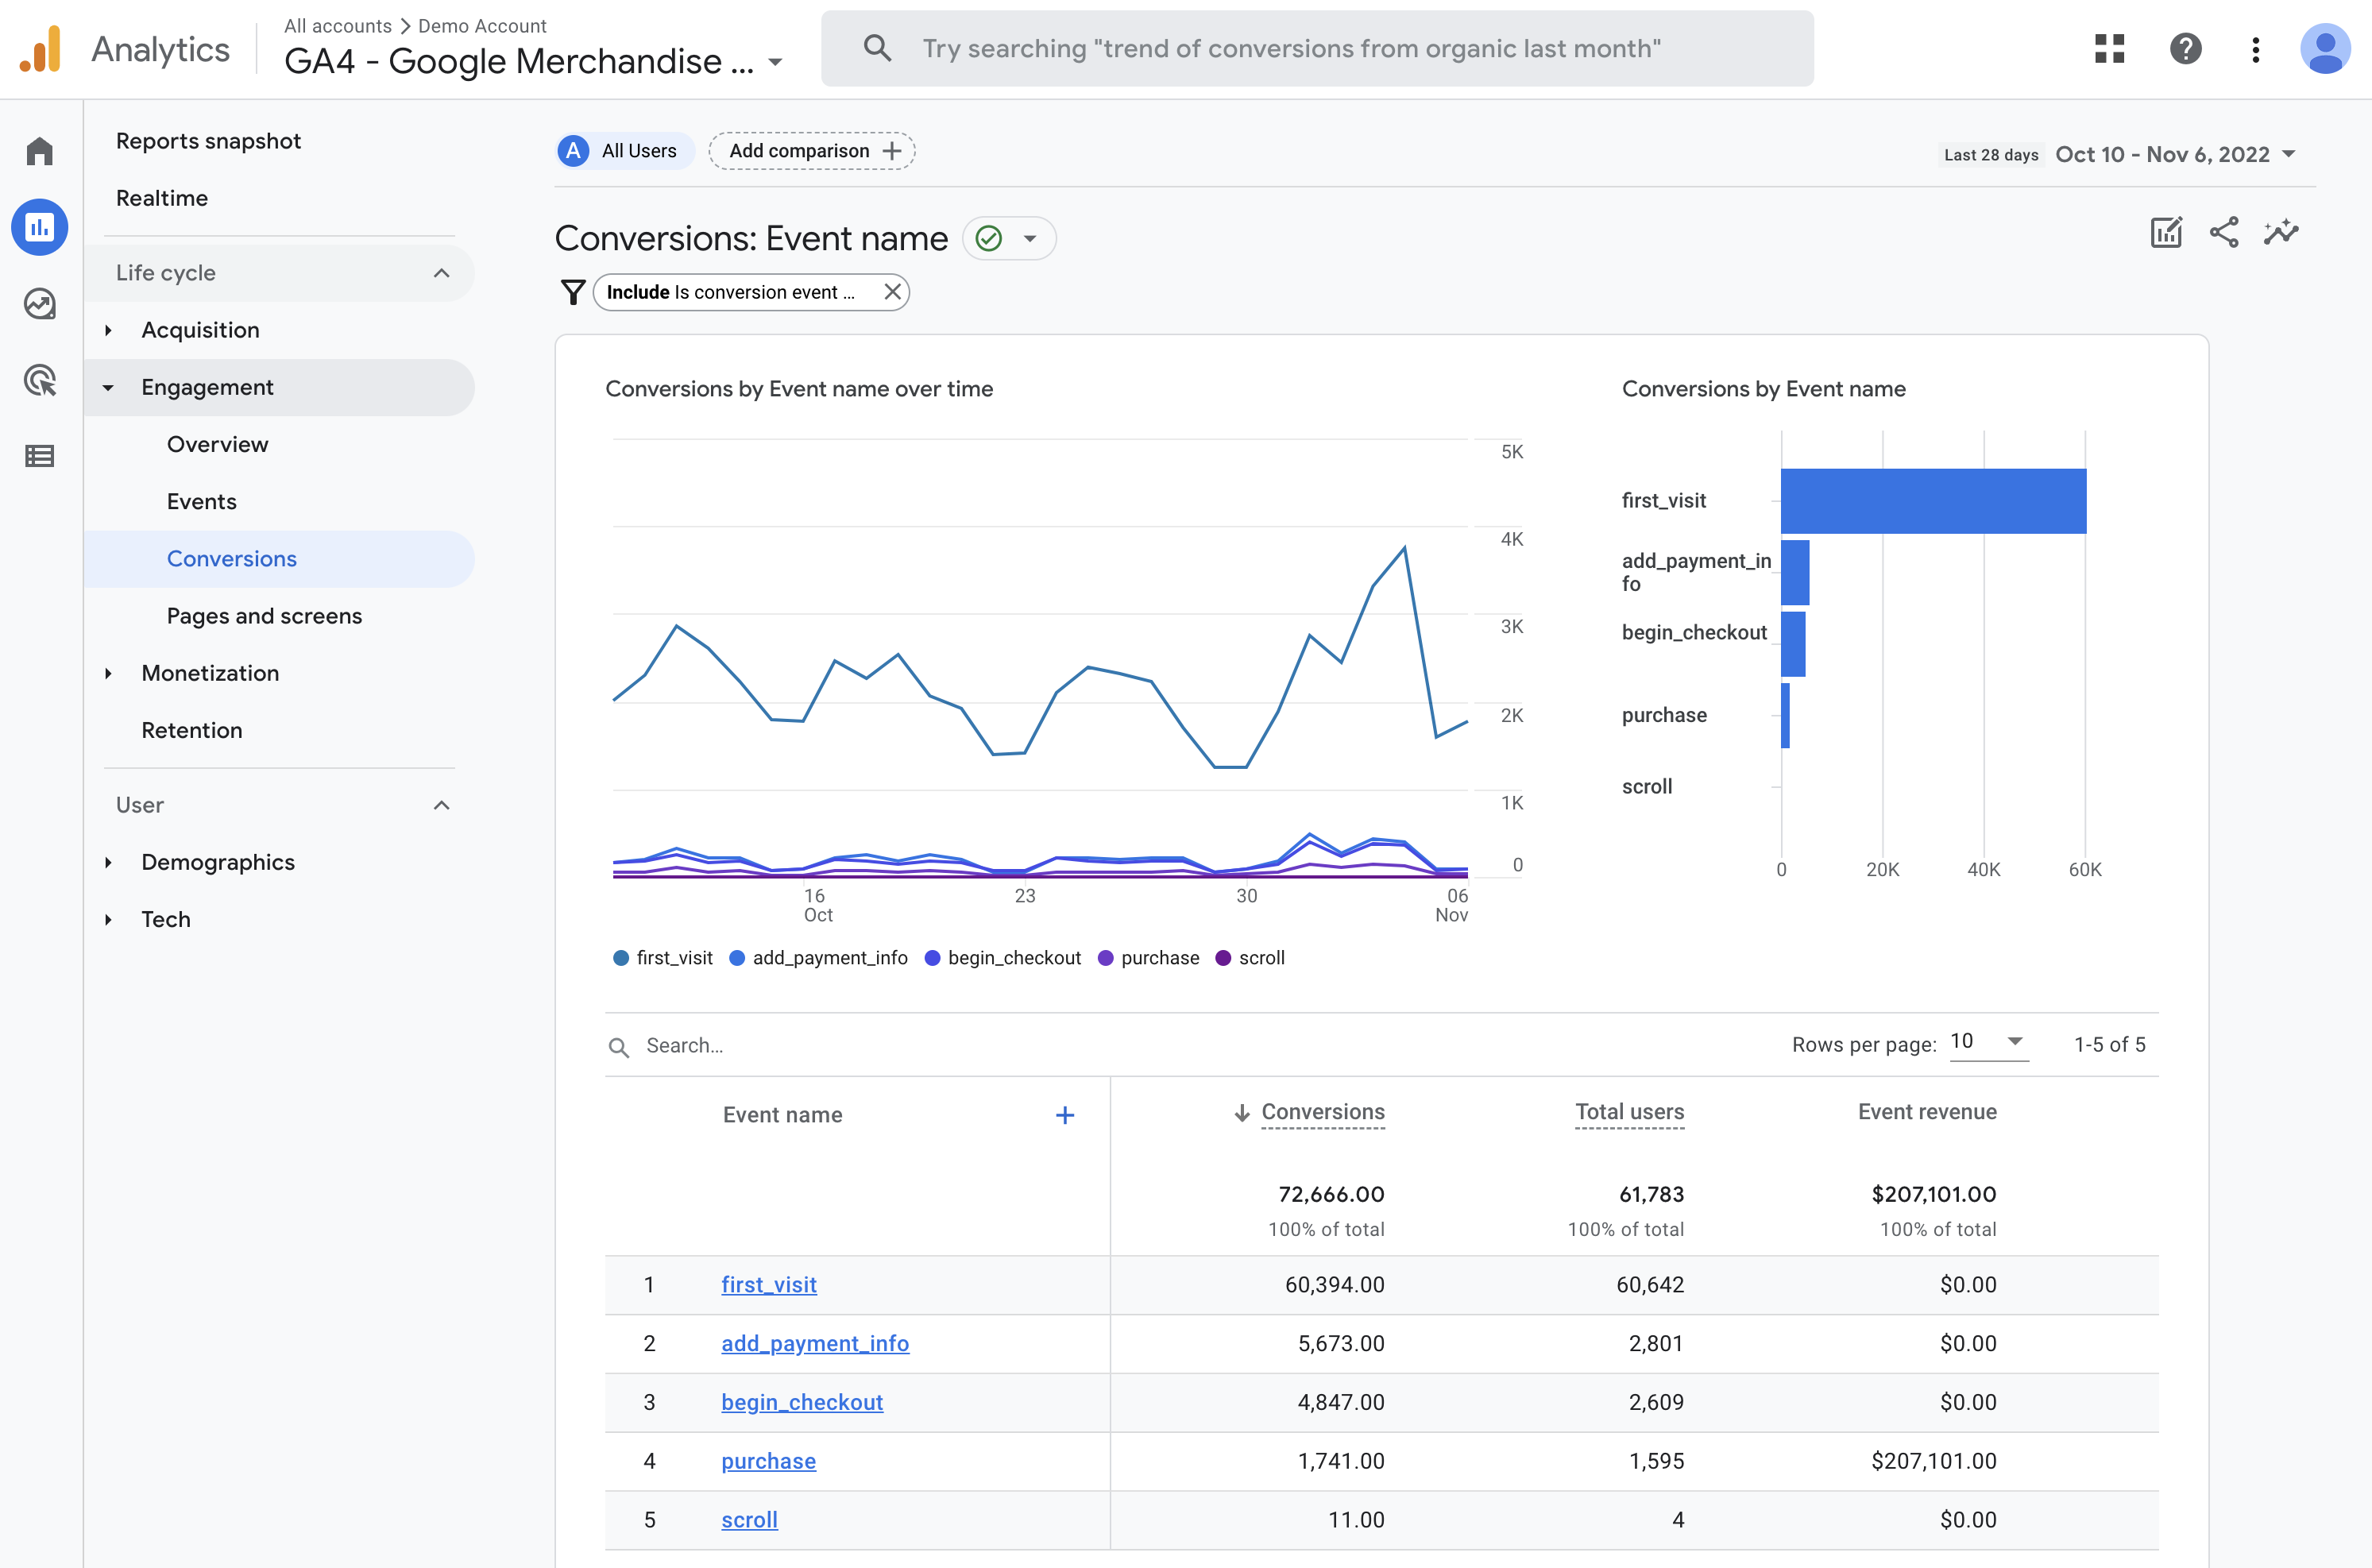Select the Conversions report

pos(279,559)
